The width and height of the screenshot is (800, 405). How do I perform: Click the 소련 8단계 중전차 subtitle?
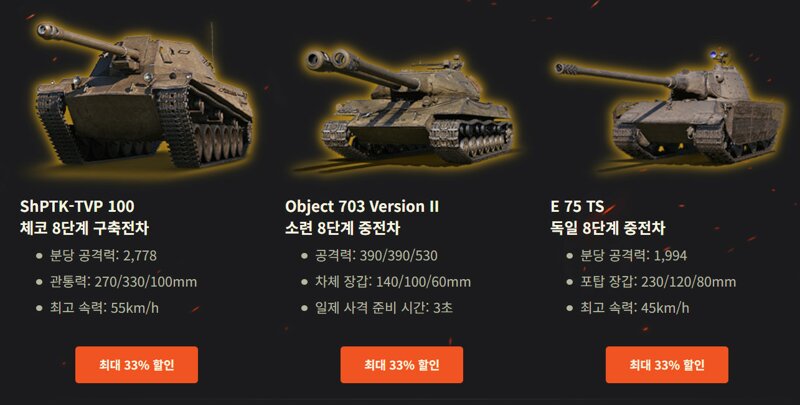point(342,227)
